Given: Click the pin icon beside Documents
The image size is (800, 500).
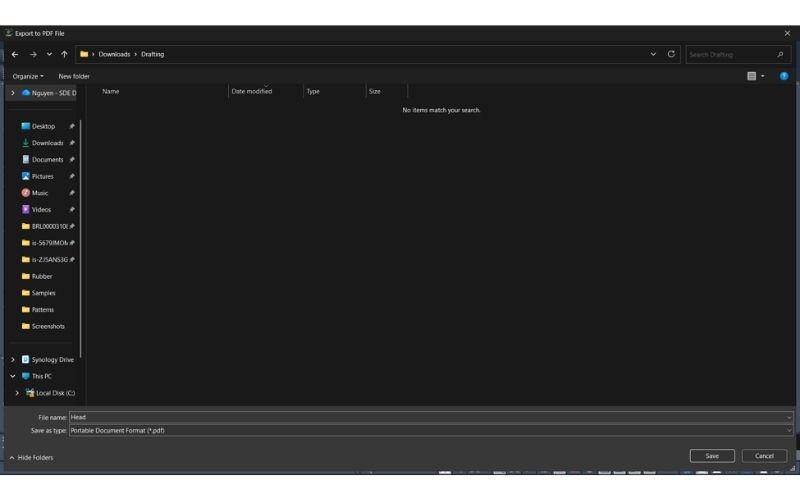Looking at the screenshot, I should pyautogui.click(x=72, y=160).
